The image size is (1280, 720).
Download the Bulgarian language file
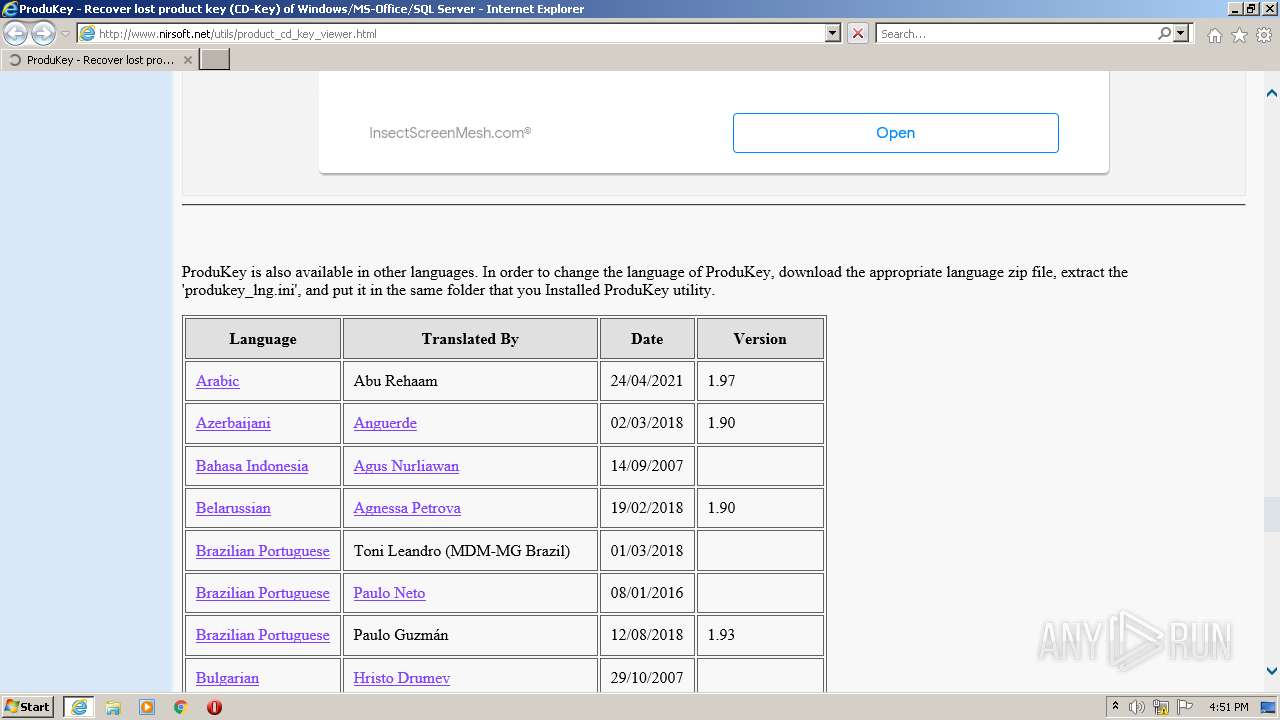pos(227,678)
